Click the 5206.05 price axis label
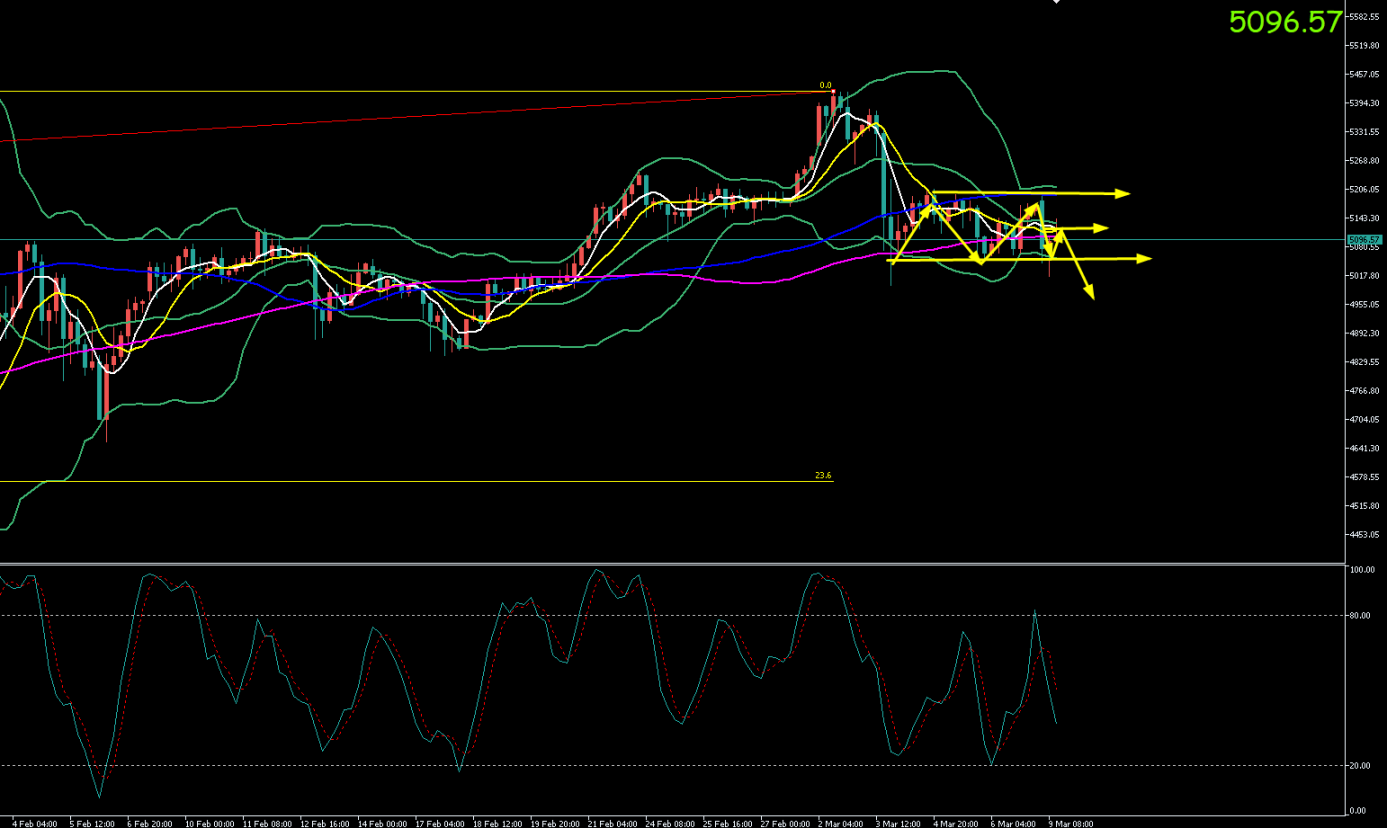1387x828 pixels. pos(1366,190)
